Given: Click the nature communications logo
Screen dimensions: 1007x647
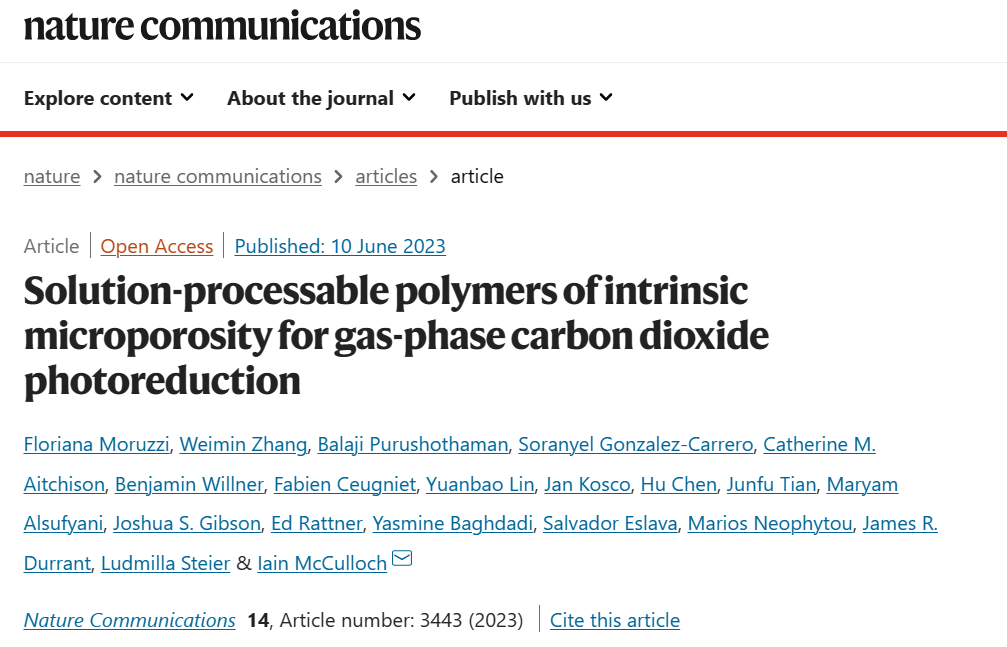Looking at the screenshot, I should [222, 27].
